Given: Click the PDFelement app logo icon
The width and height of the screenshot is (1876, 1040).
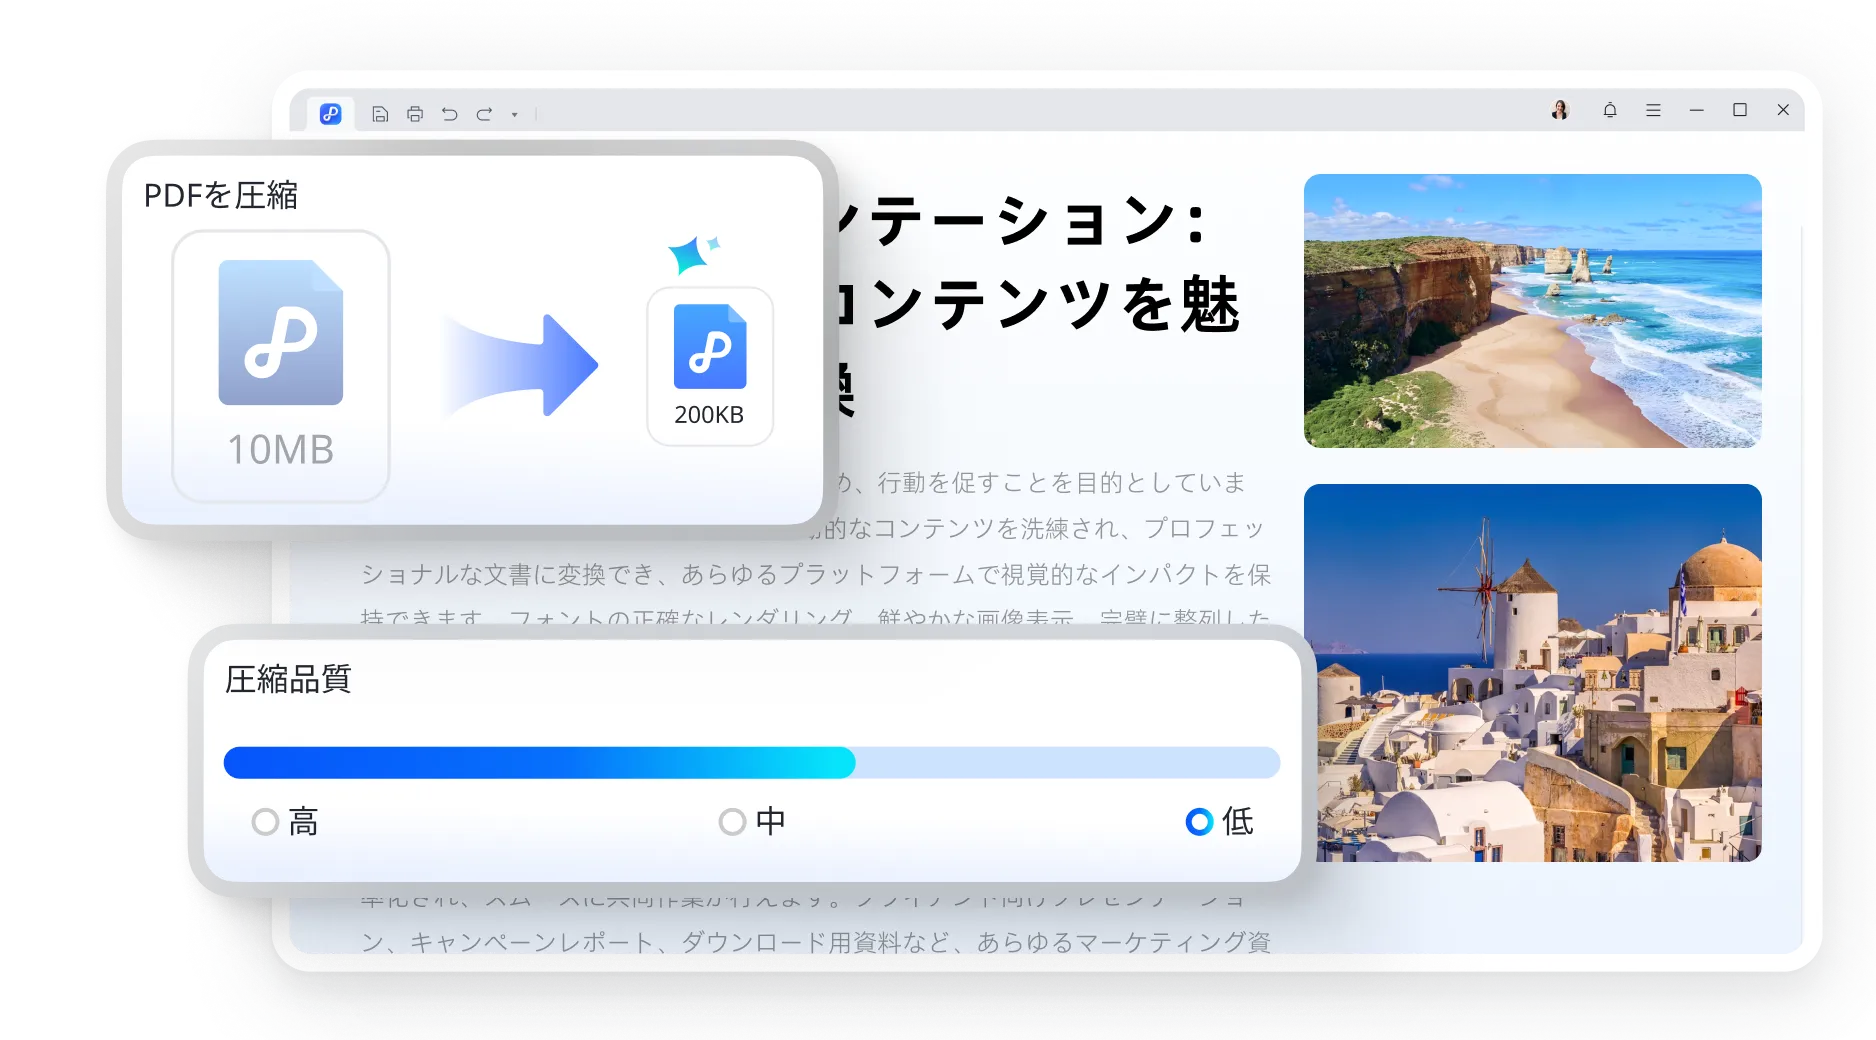Looking at the screenshot, I should 331,114.
